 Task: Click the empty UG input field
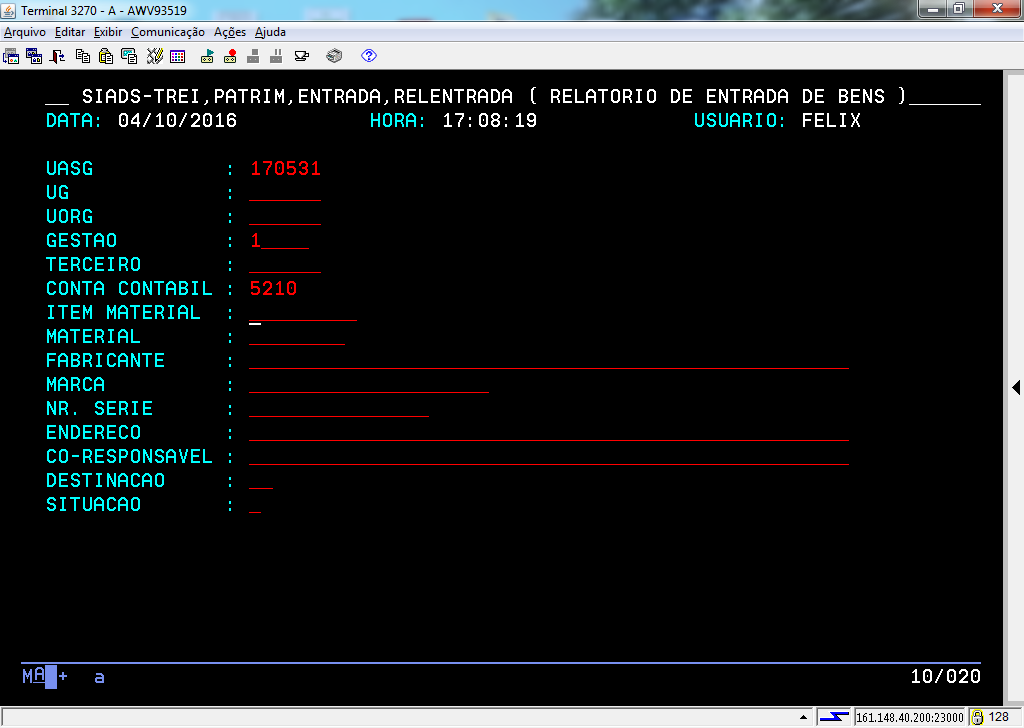tap(285, 193)
